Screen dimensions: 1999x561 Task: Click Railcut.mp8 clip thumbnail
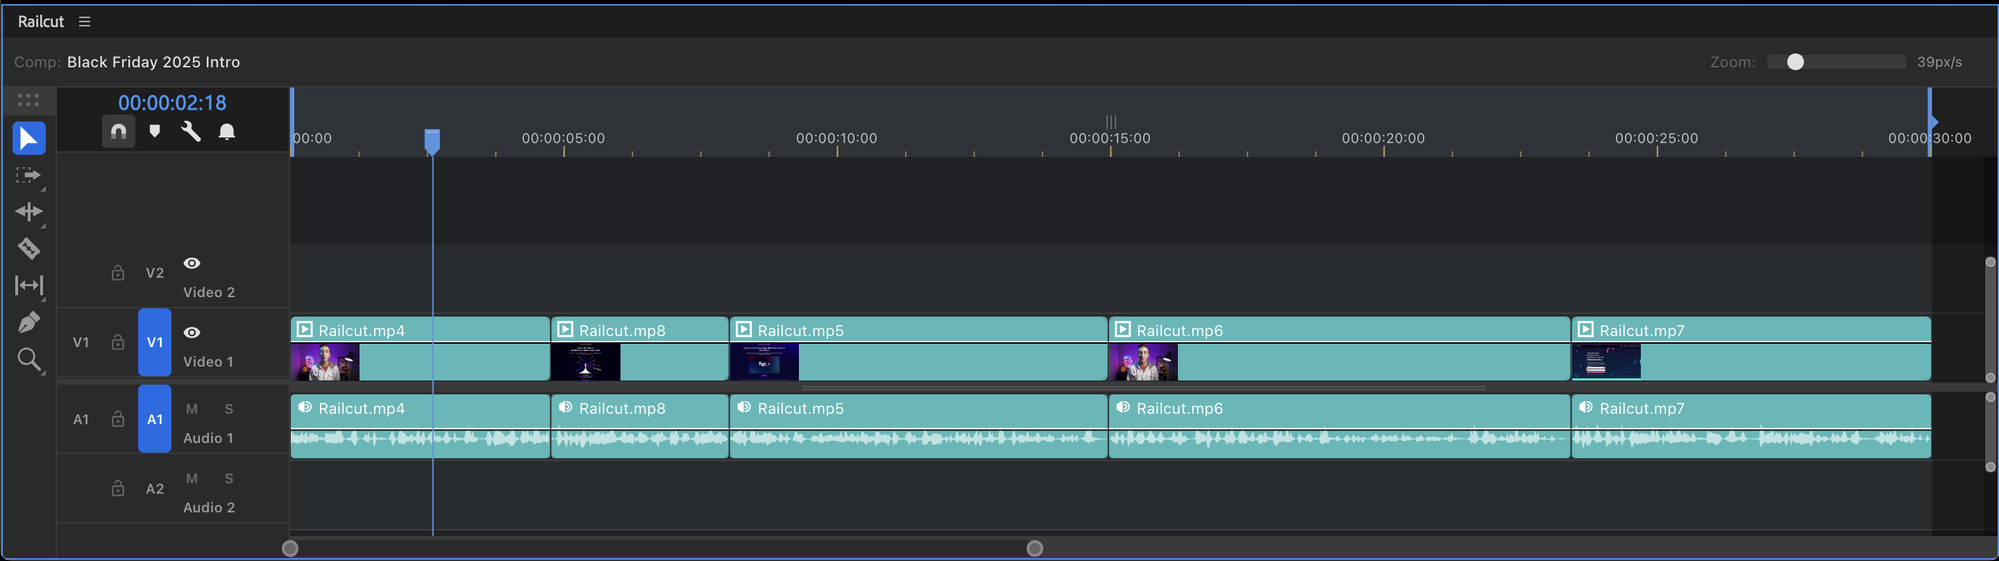(586, 362)
